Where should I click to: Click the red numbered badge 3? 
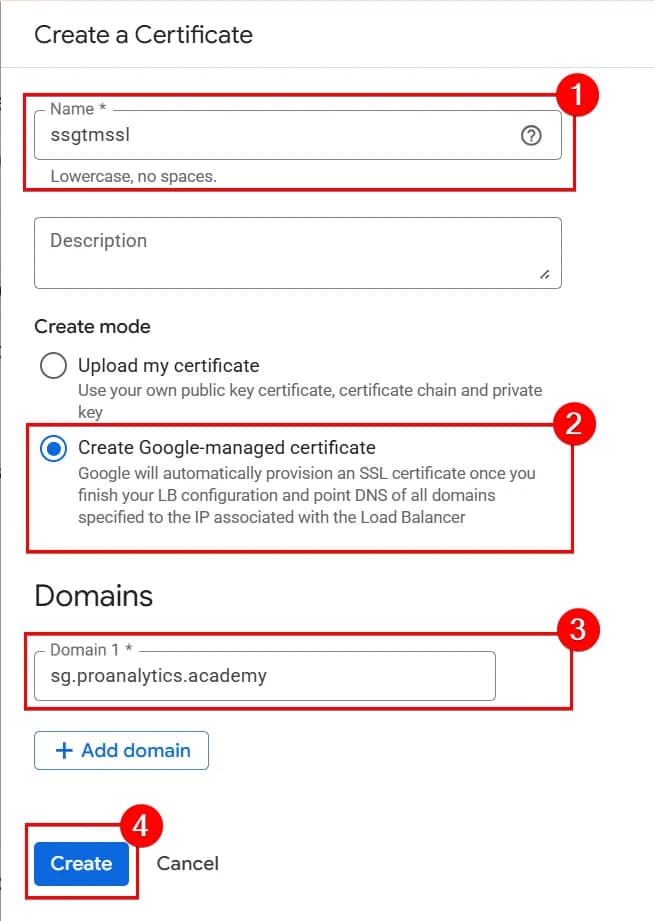[x=577, y=630]
